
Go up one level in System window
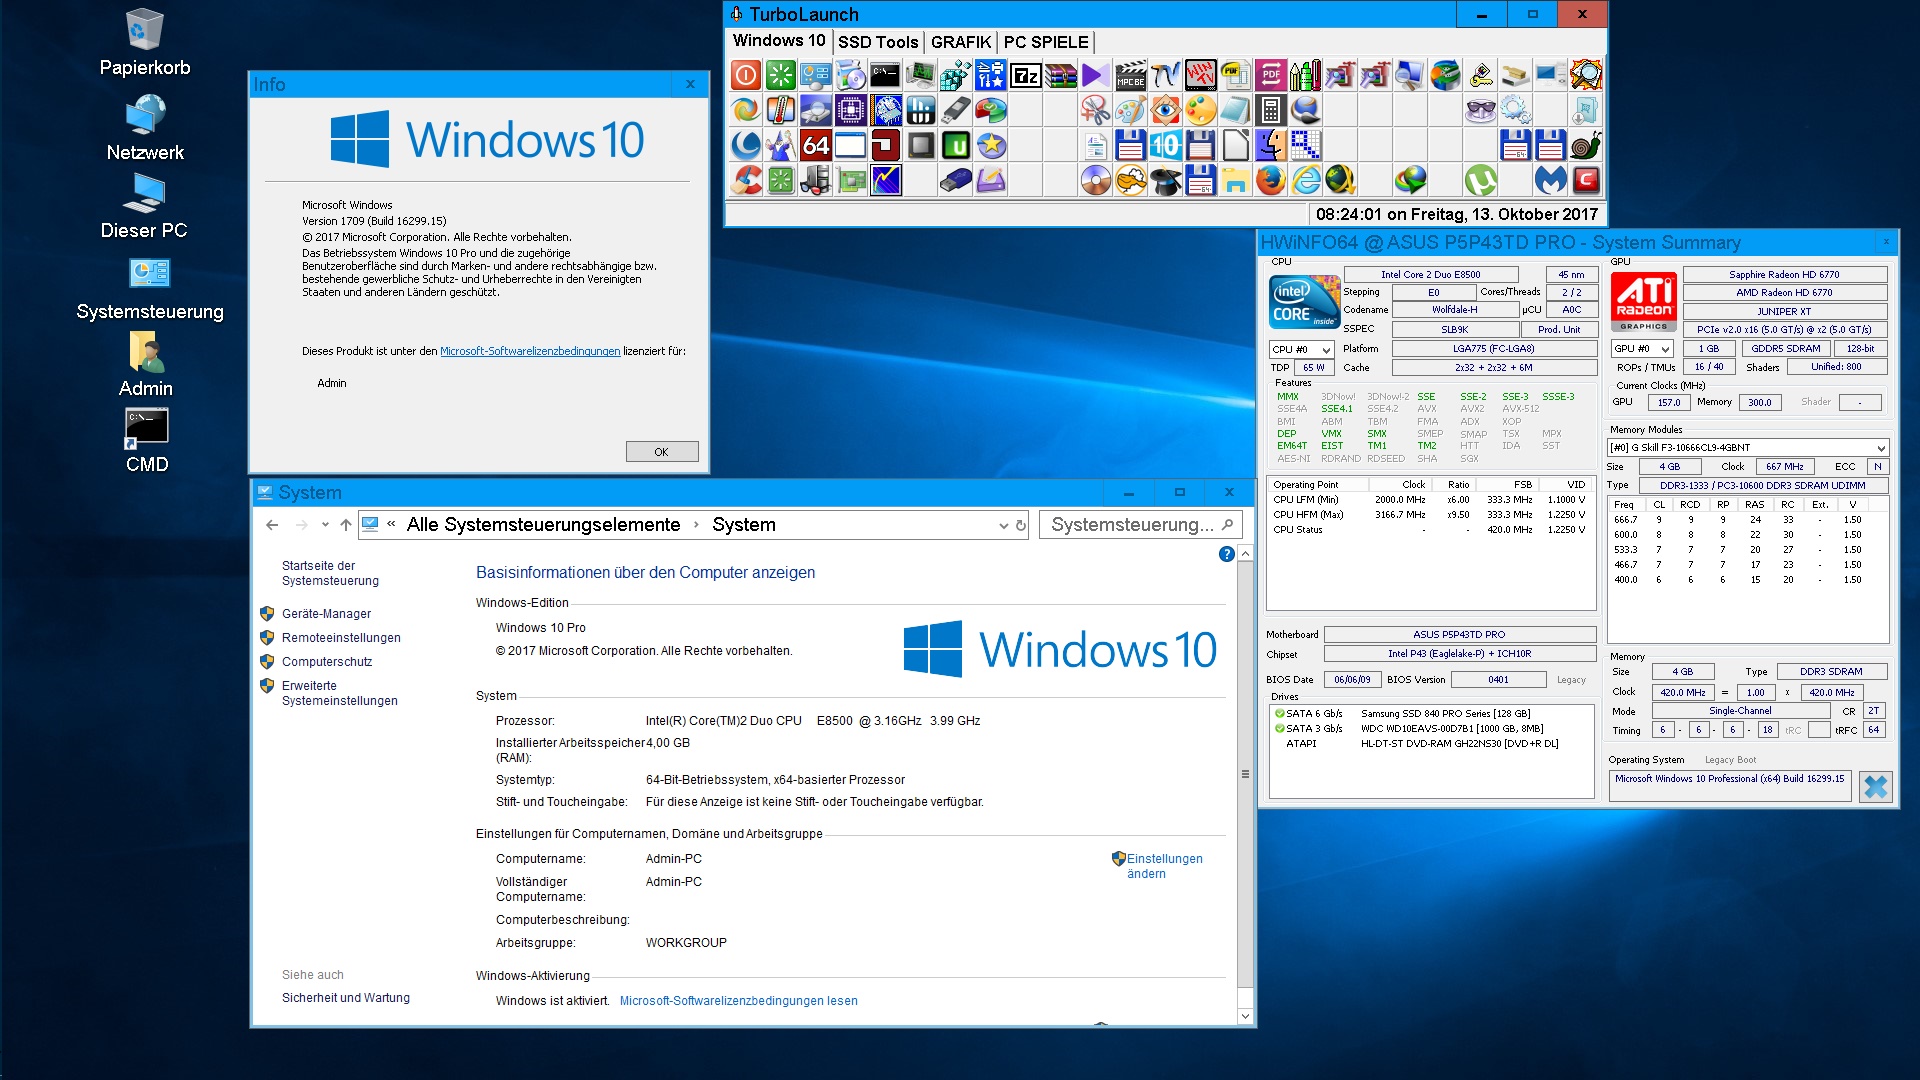click(346, 525)
